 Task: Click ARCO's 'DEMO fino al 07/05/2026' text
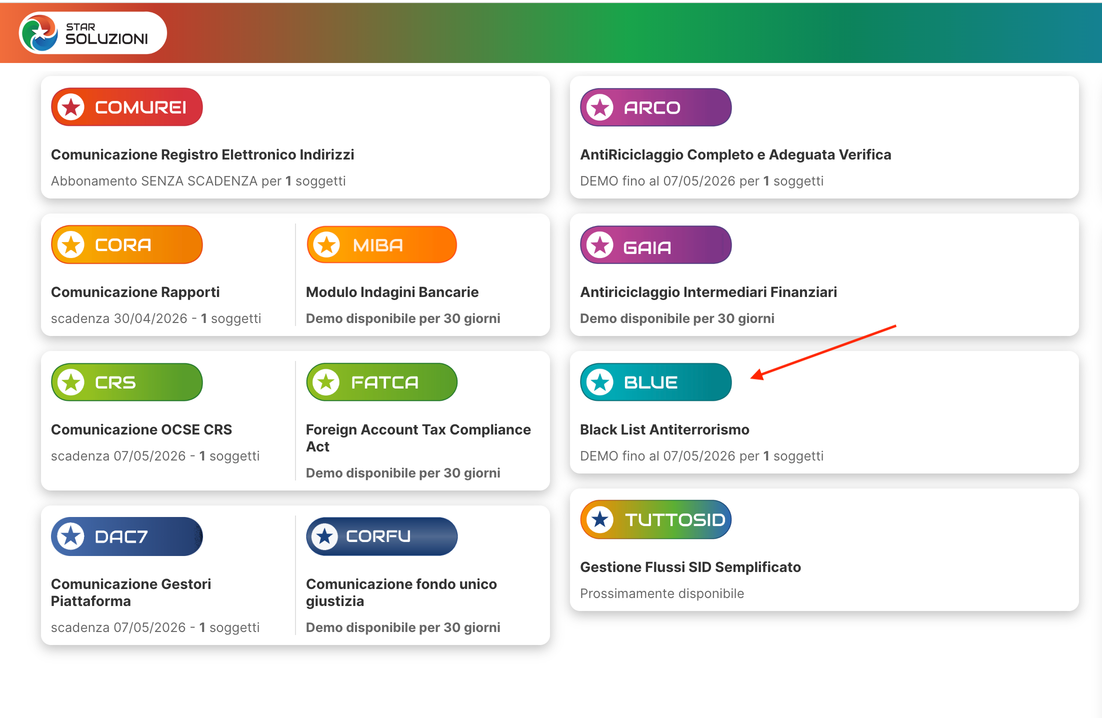pyautogui.click(x=657, y=181)
